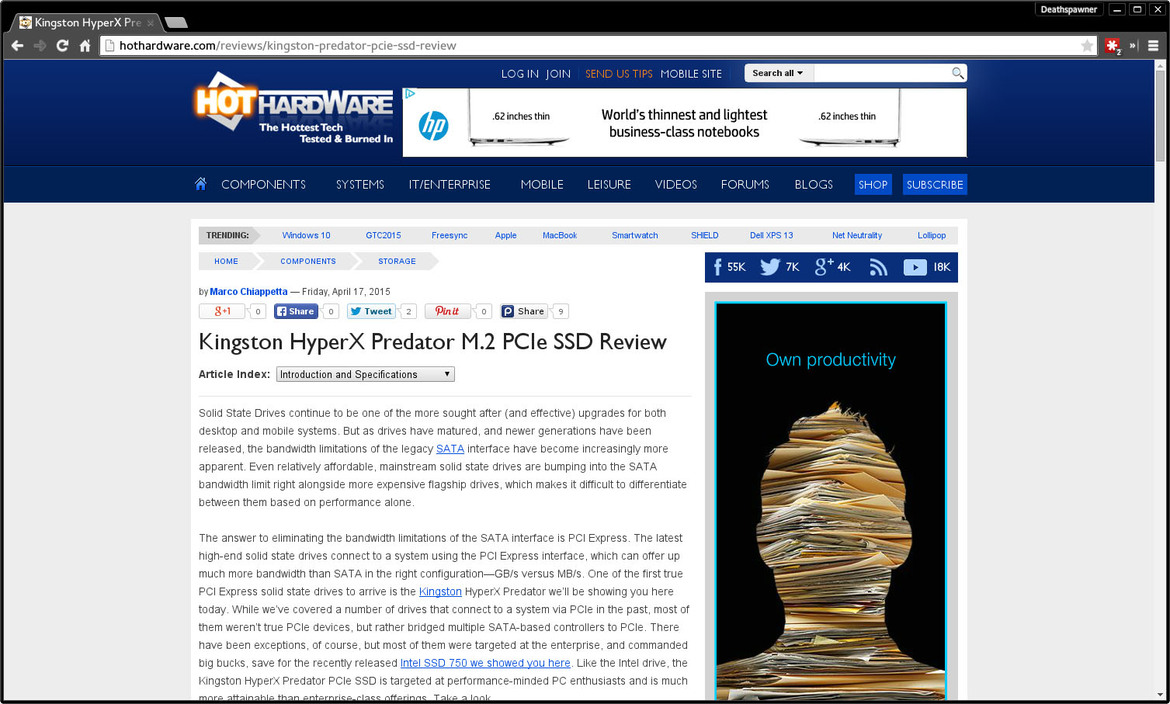Click the AdChoices icon on the HP banner

point(410,94)
